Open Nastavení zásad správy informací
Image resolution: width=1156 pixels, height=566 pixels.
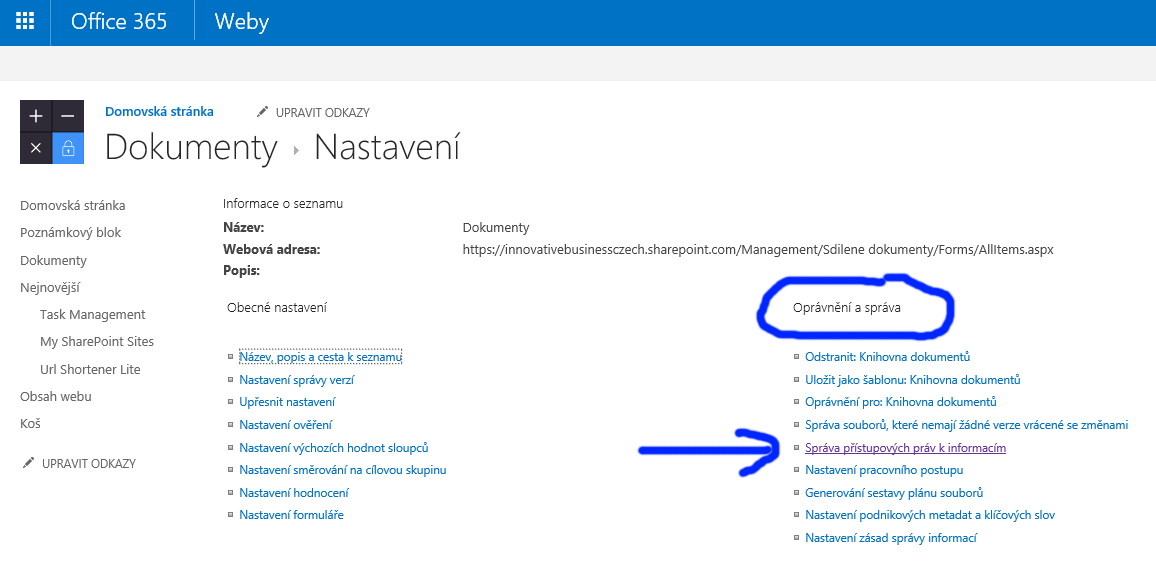pyautogui.click(x=891, y=538)
